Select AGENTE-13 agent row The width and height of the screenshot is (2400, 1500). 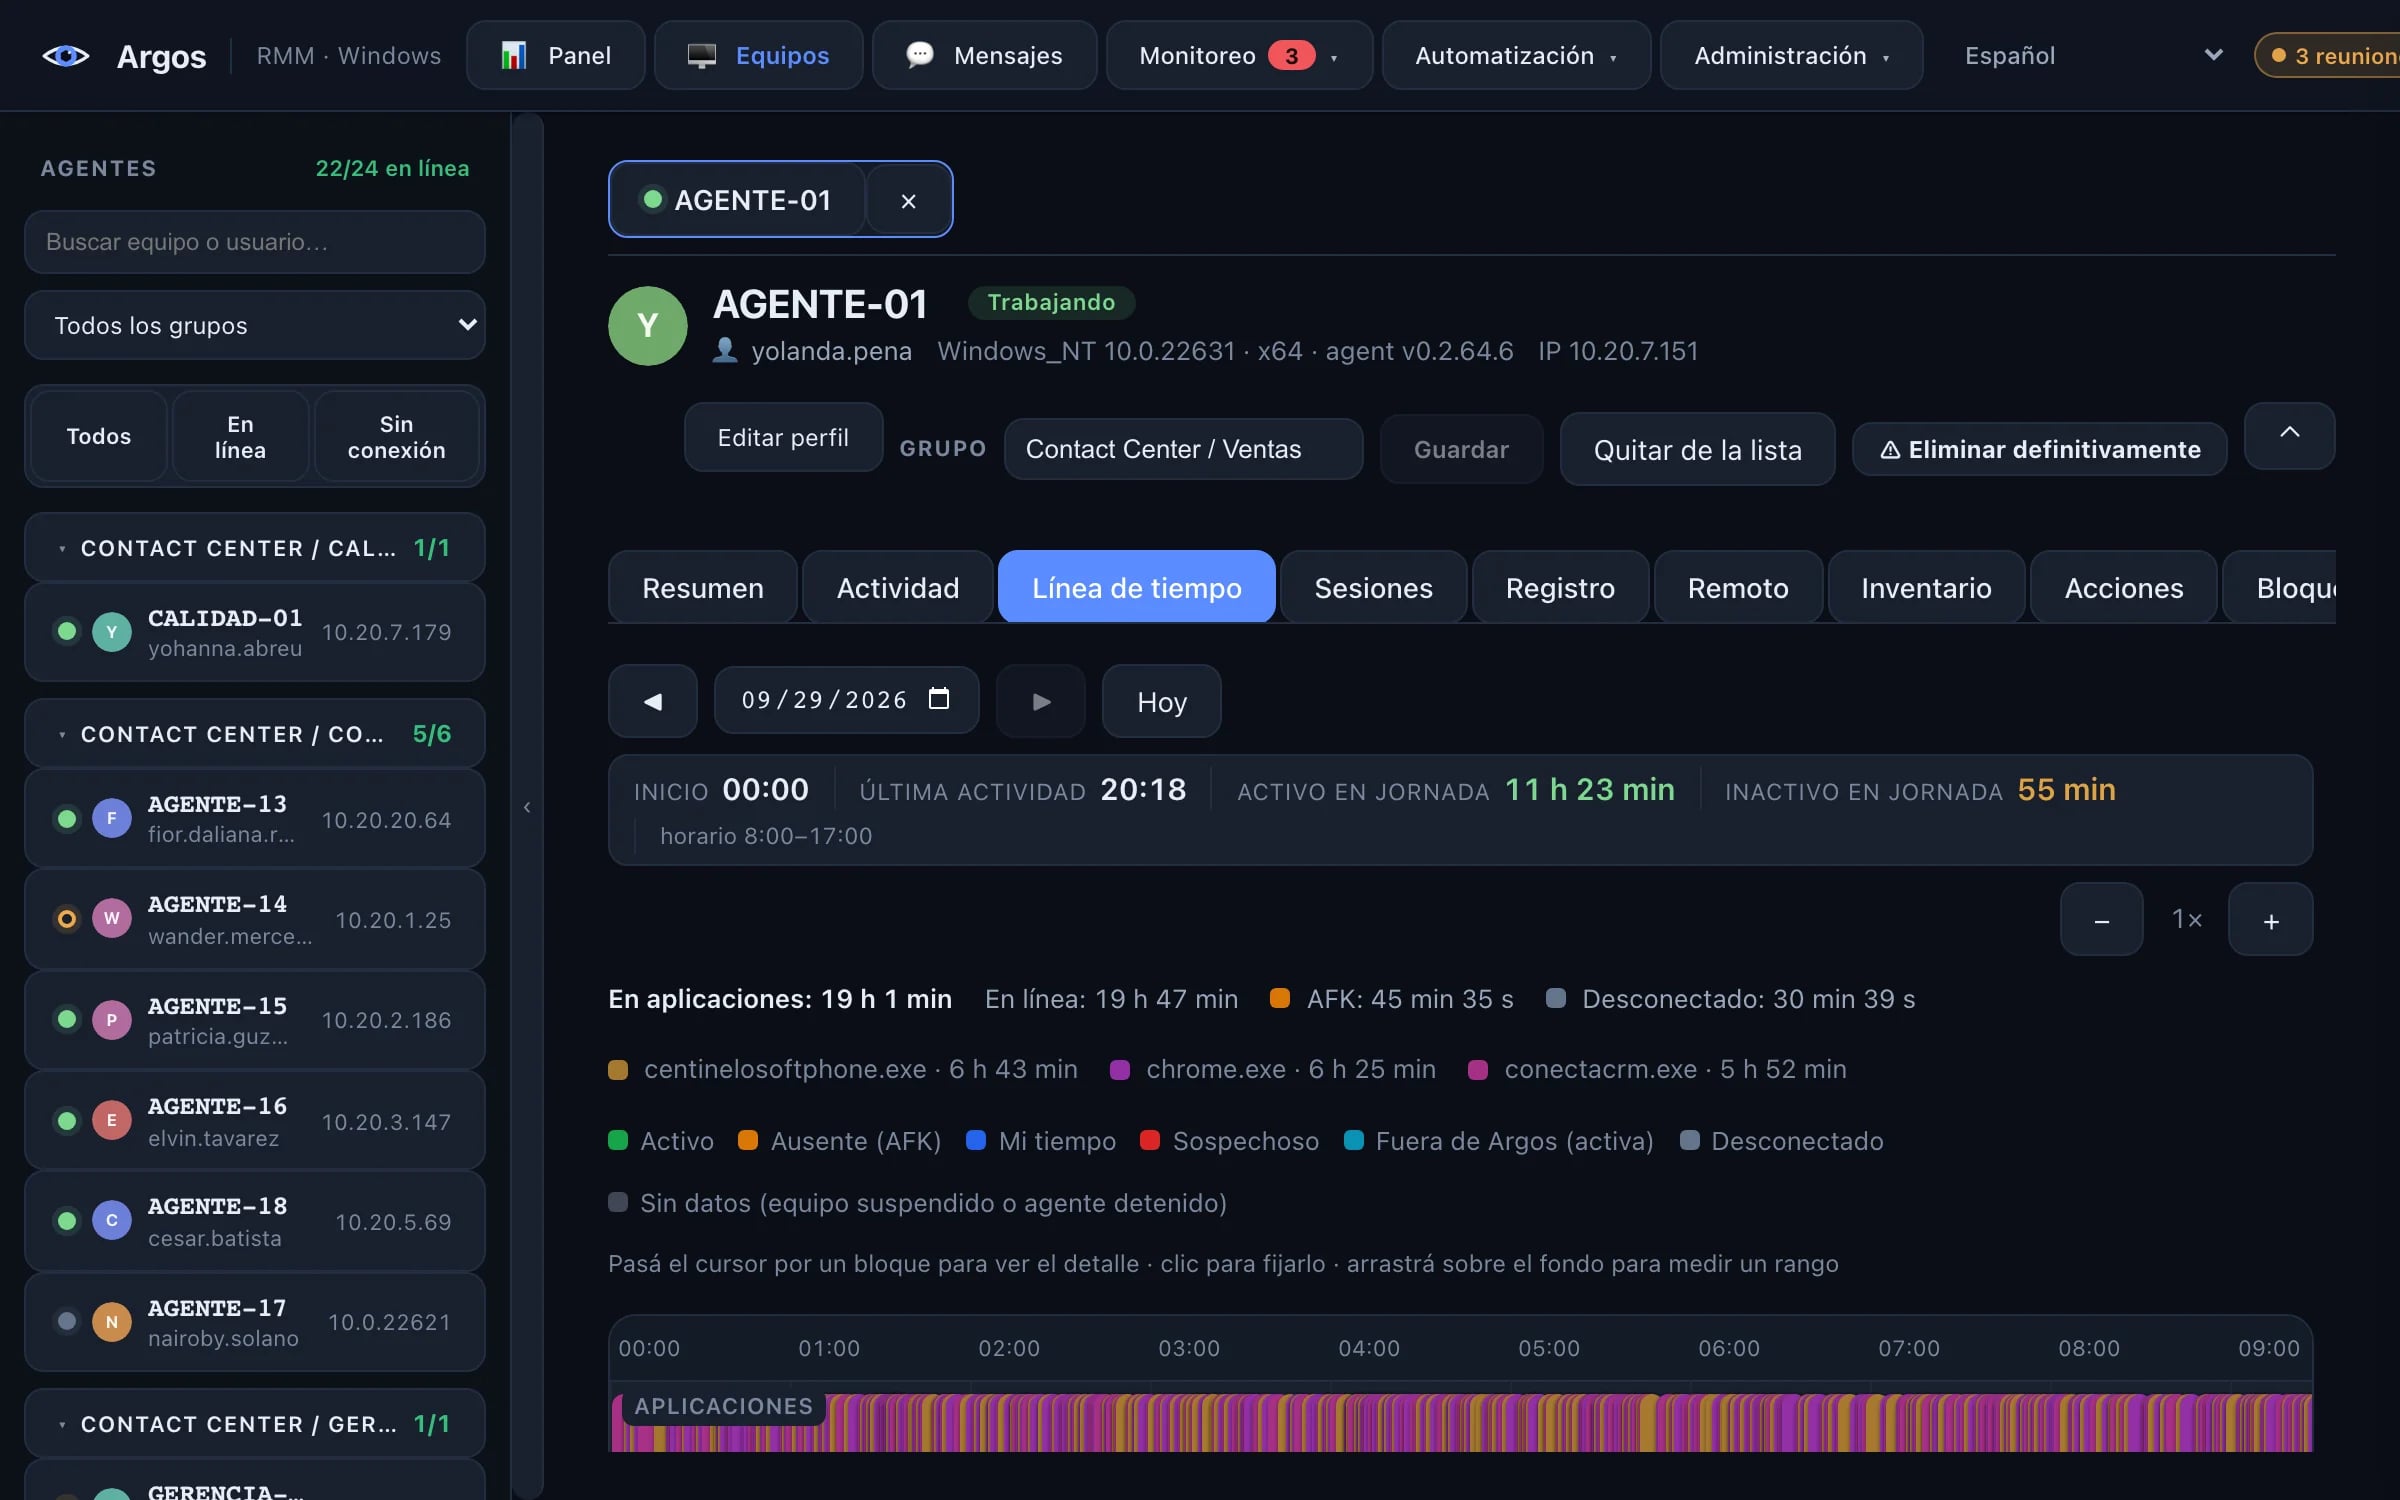255,818
